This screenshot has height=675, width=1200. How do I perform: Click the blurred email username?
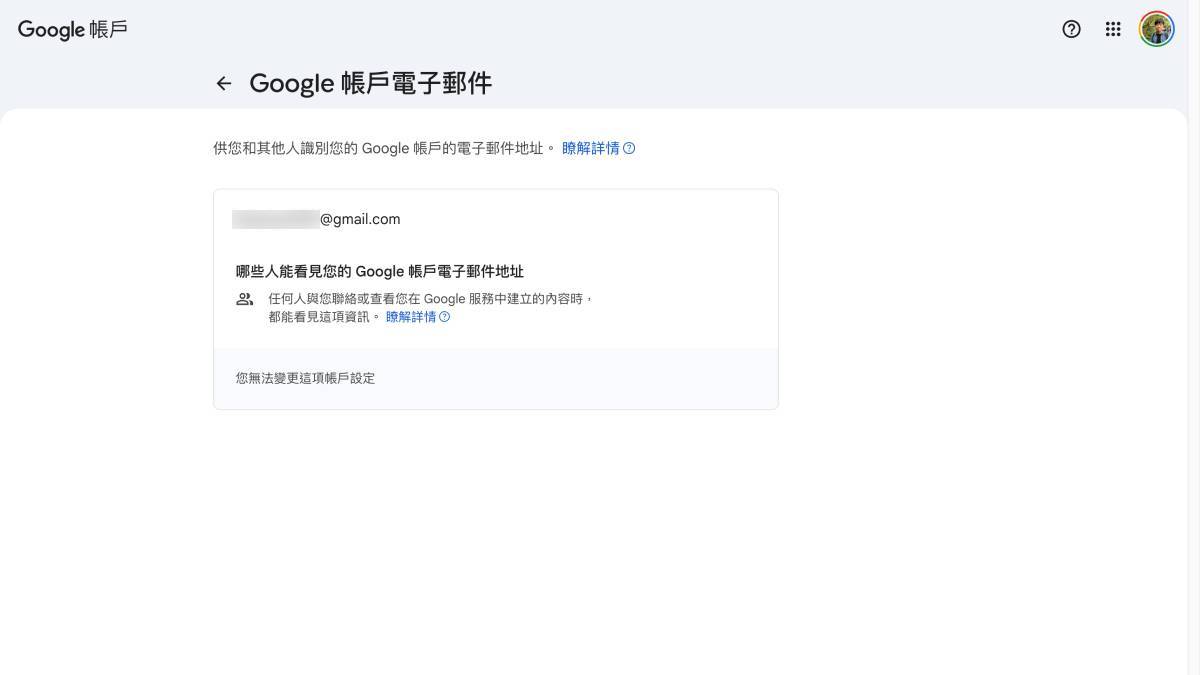(275, 219)
